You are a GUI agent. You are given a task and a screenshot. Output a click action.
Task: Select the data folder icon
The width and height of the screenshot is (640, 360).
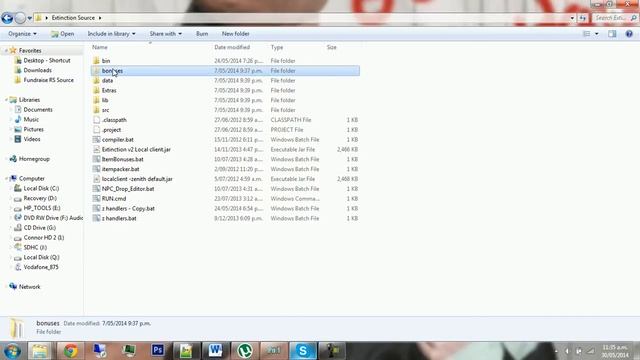click(96, 80)
